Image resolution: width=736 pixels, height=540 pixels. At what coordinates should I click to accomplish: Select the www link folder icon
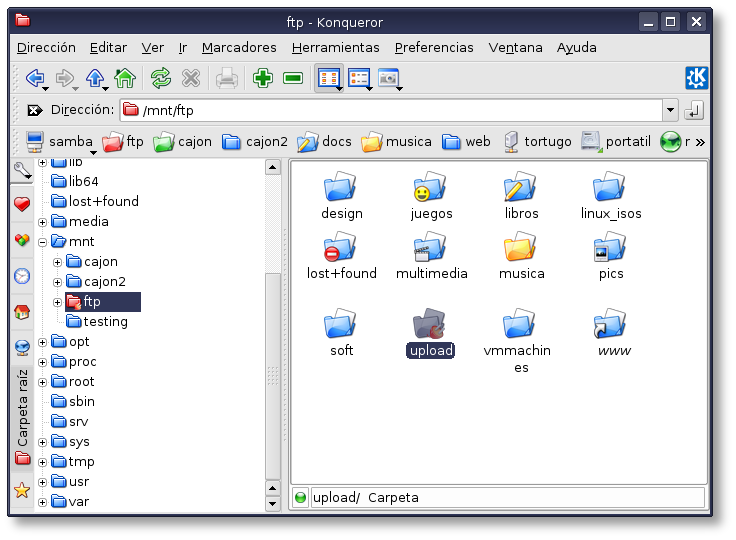coord(611,332)
